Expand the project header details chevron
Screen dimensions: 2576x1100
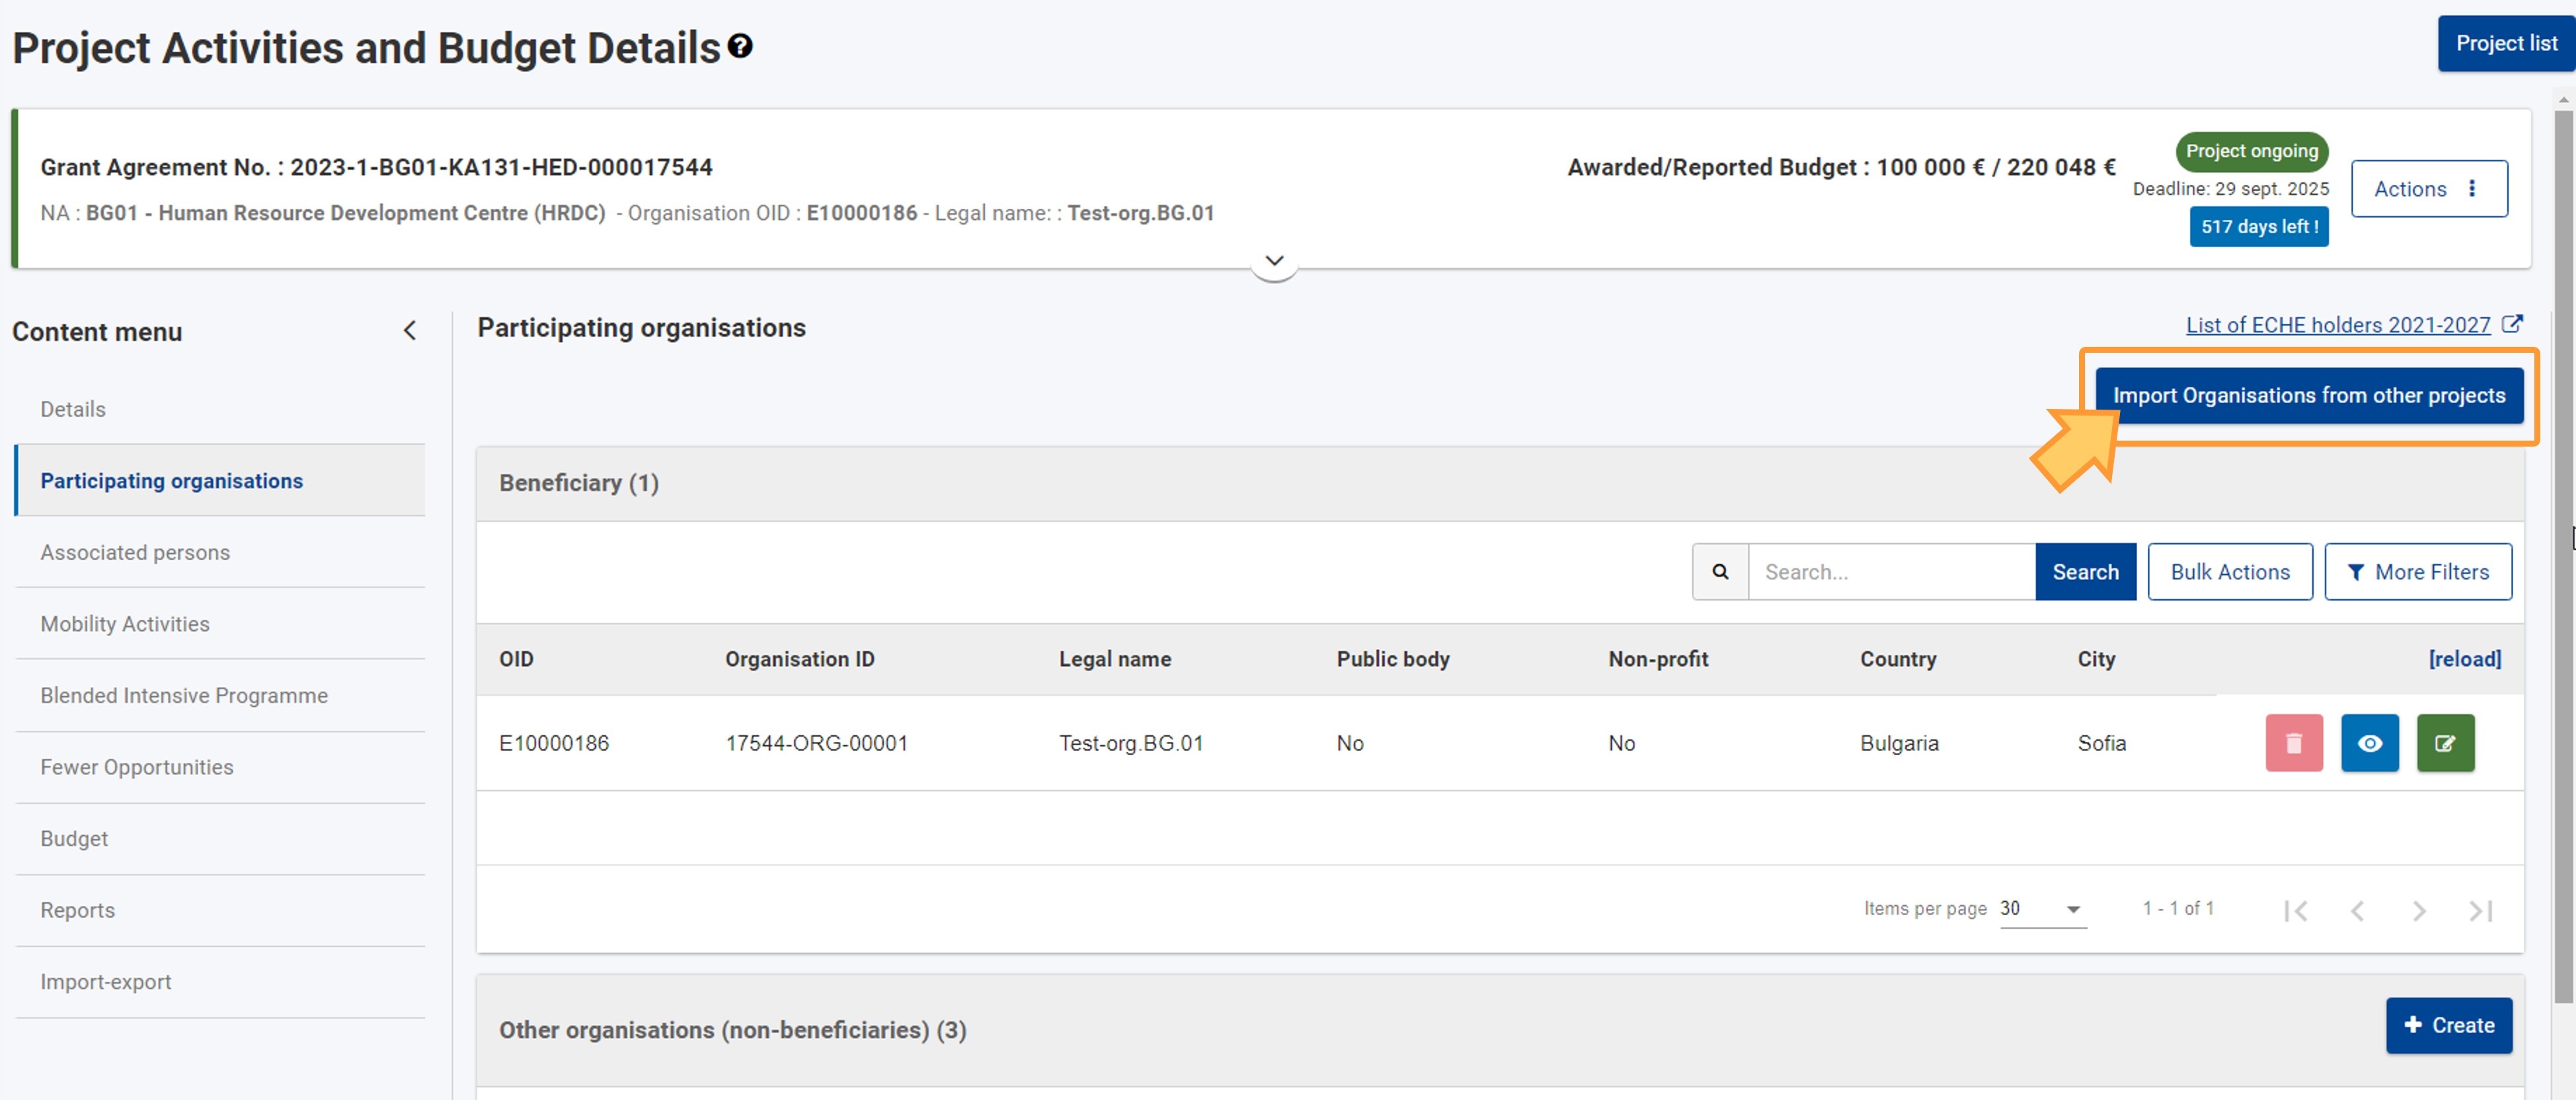(1274, 262)
